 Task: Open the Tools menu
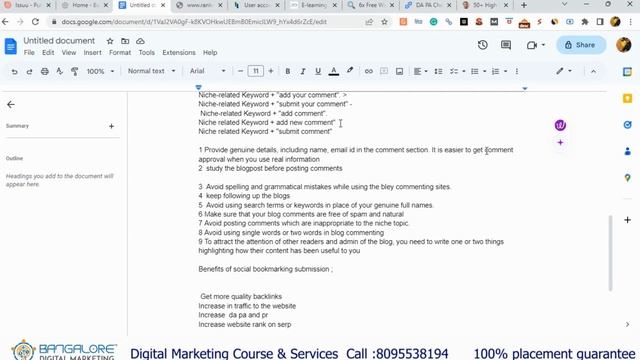coord(146,53)
